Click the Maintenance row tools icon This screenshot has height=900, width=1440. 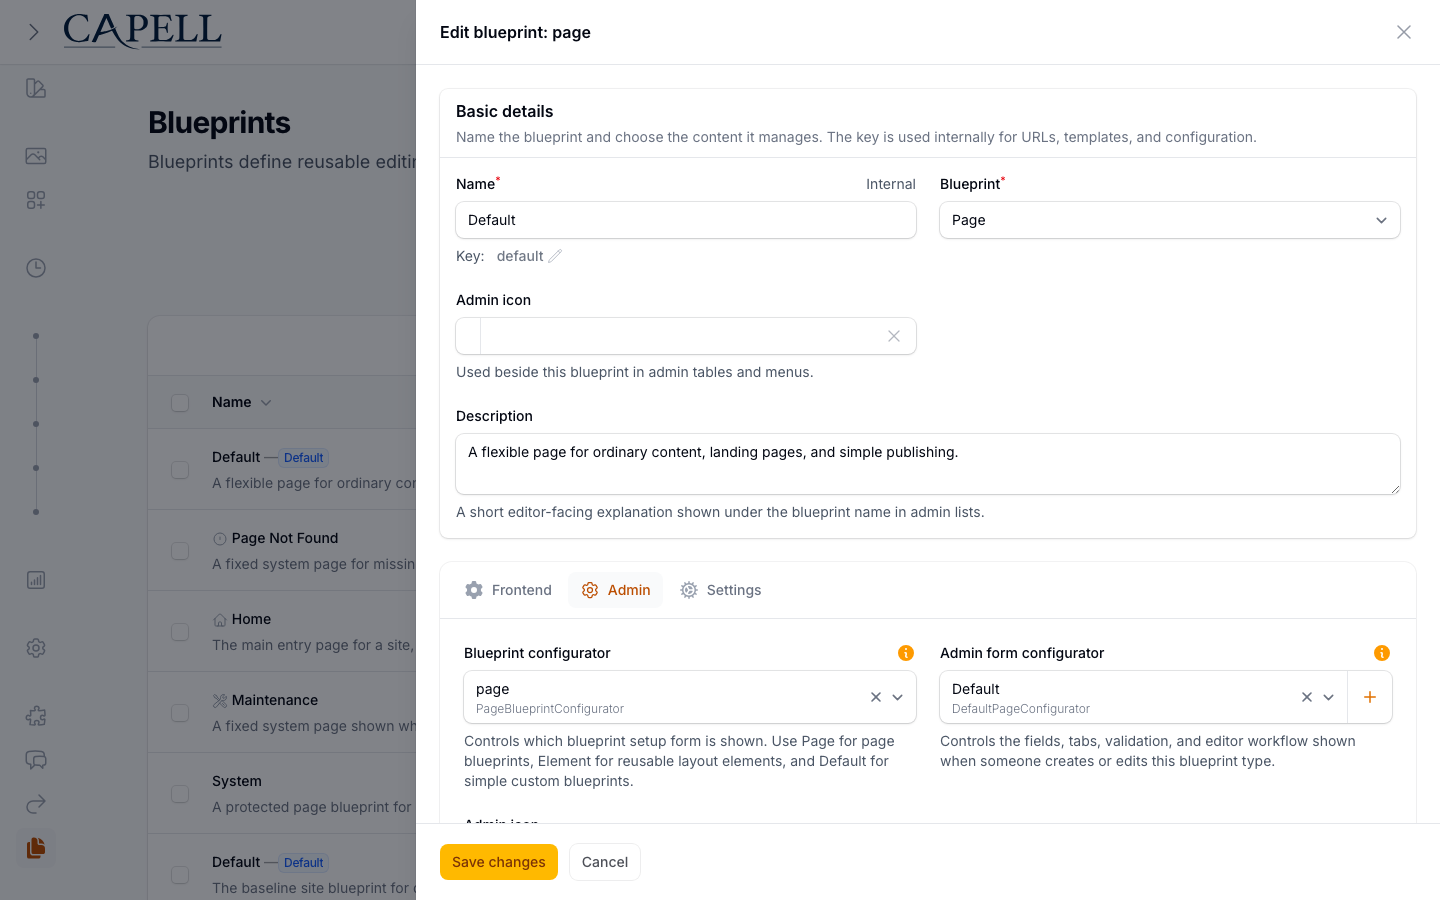(x=220, y=701)
